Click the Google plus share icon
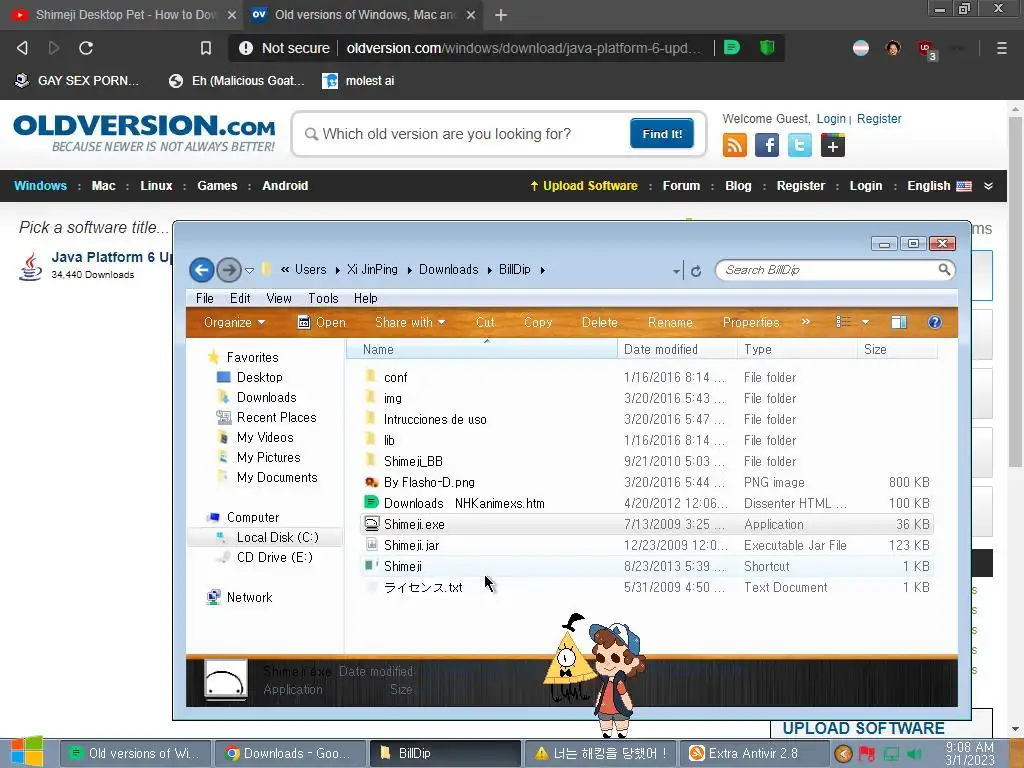This screenshot has width=1024, height=768. (x=832, y=145)
